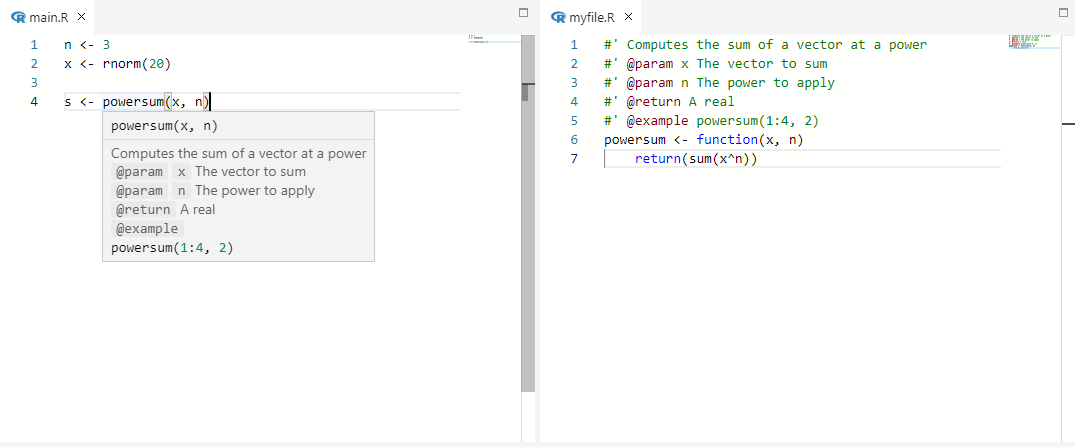
Task: Click comment '#' @example powersum(1:4, 2)'
Action: [712, 121]
